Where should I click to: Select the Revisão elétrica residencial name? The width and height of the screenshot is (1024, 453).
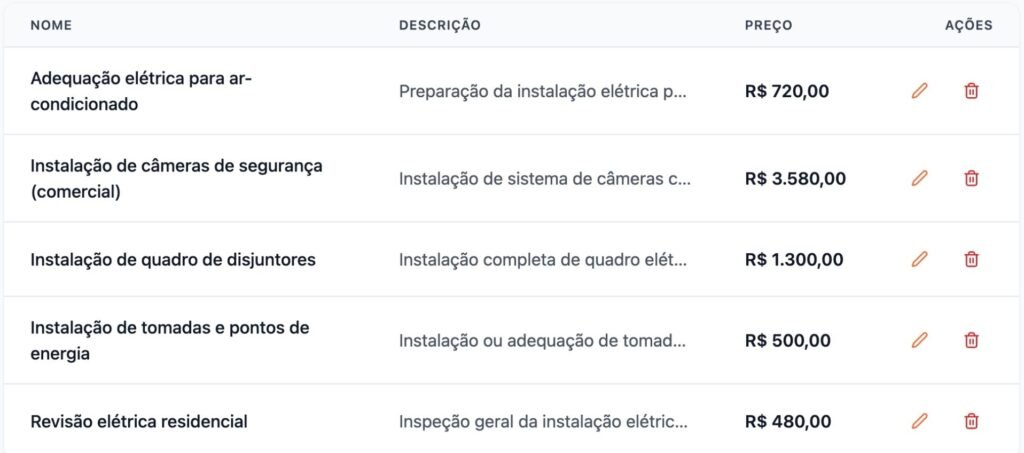tap(139, 421)
